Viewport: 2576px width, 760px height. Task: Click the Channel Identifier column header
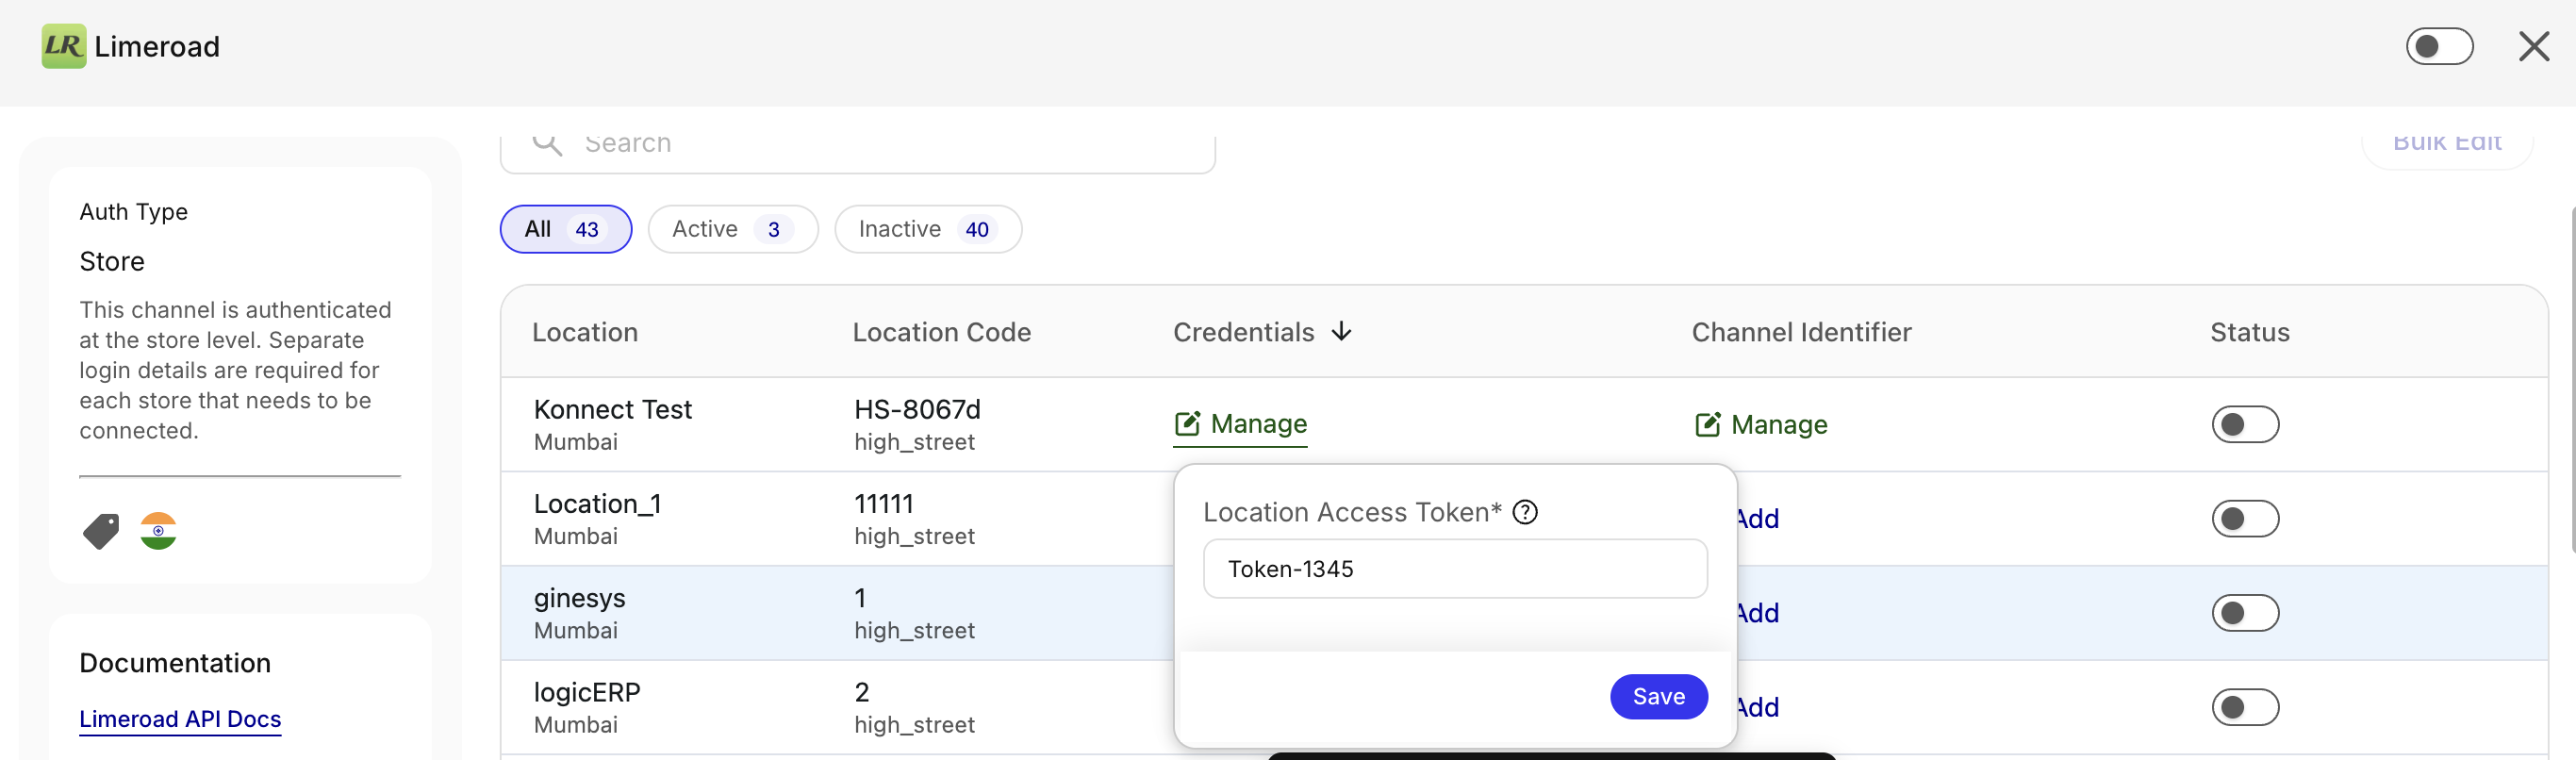click(x=1801, y=332)
